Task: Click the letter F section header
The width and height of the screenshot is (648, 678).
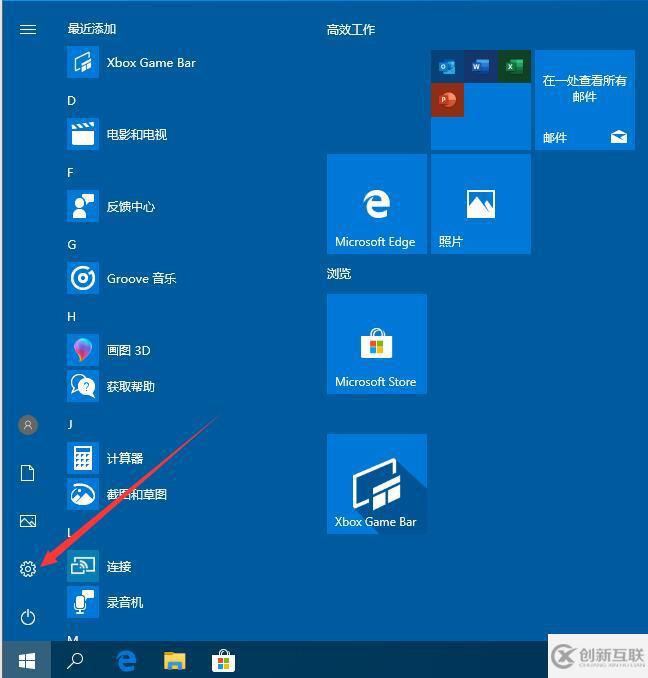Action: (x=70, y=173)
